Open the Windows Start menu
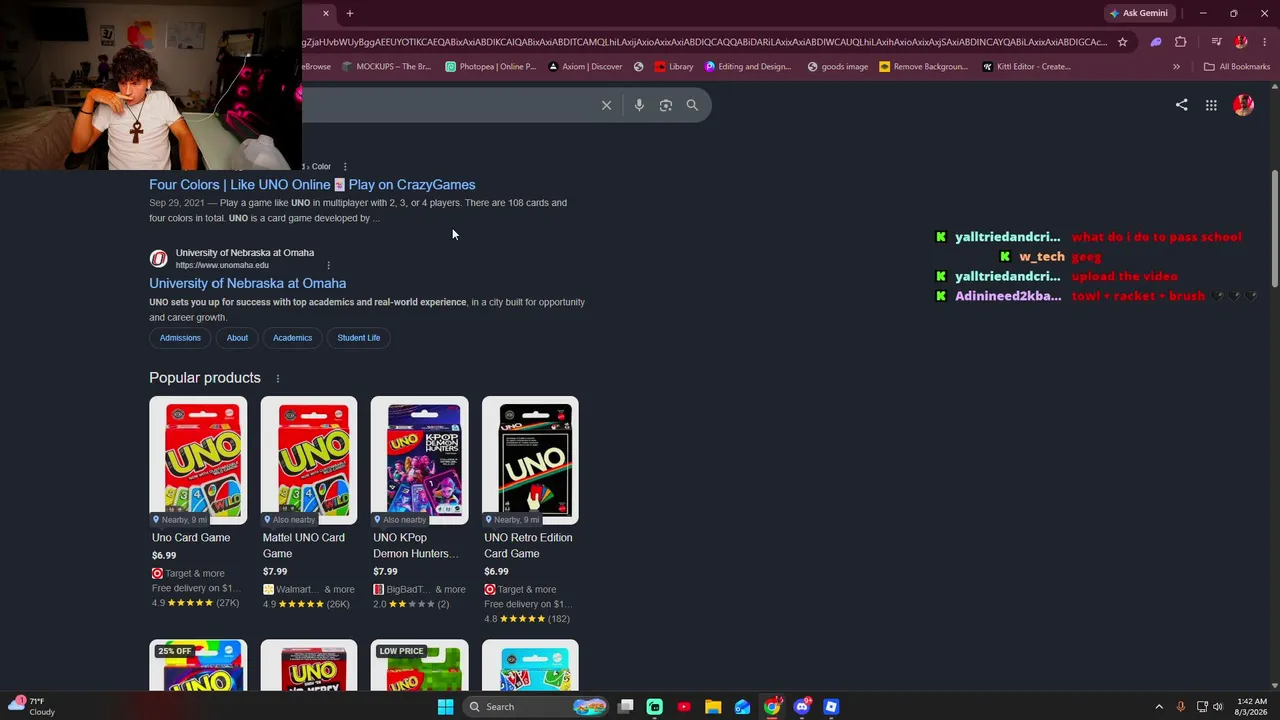The width and height of the screenshot is (1280, 720). coord(445,707)
